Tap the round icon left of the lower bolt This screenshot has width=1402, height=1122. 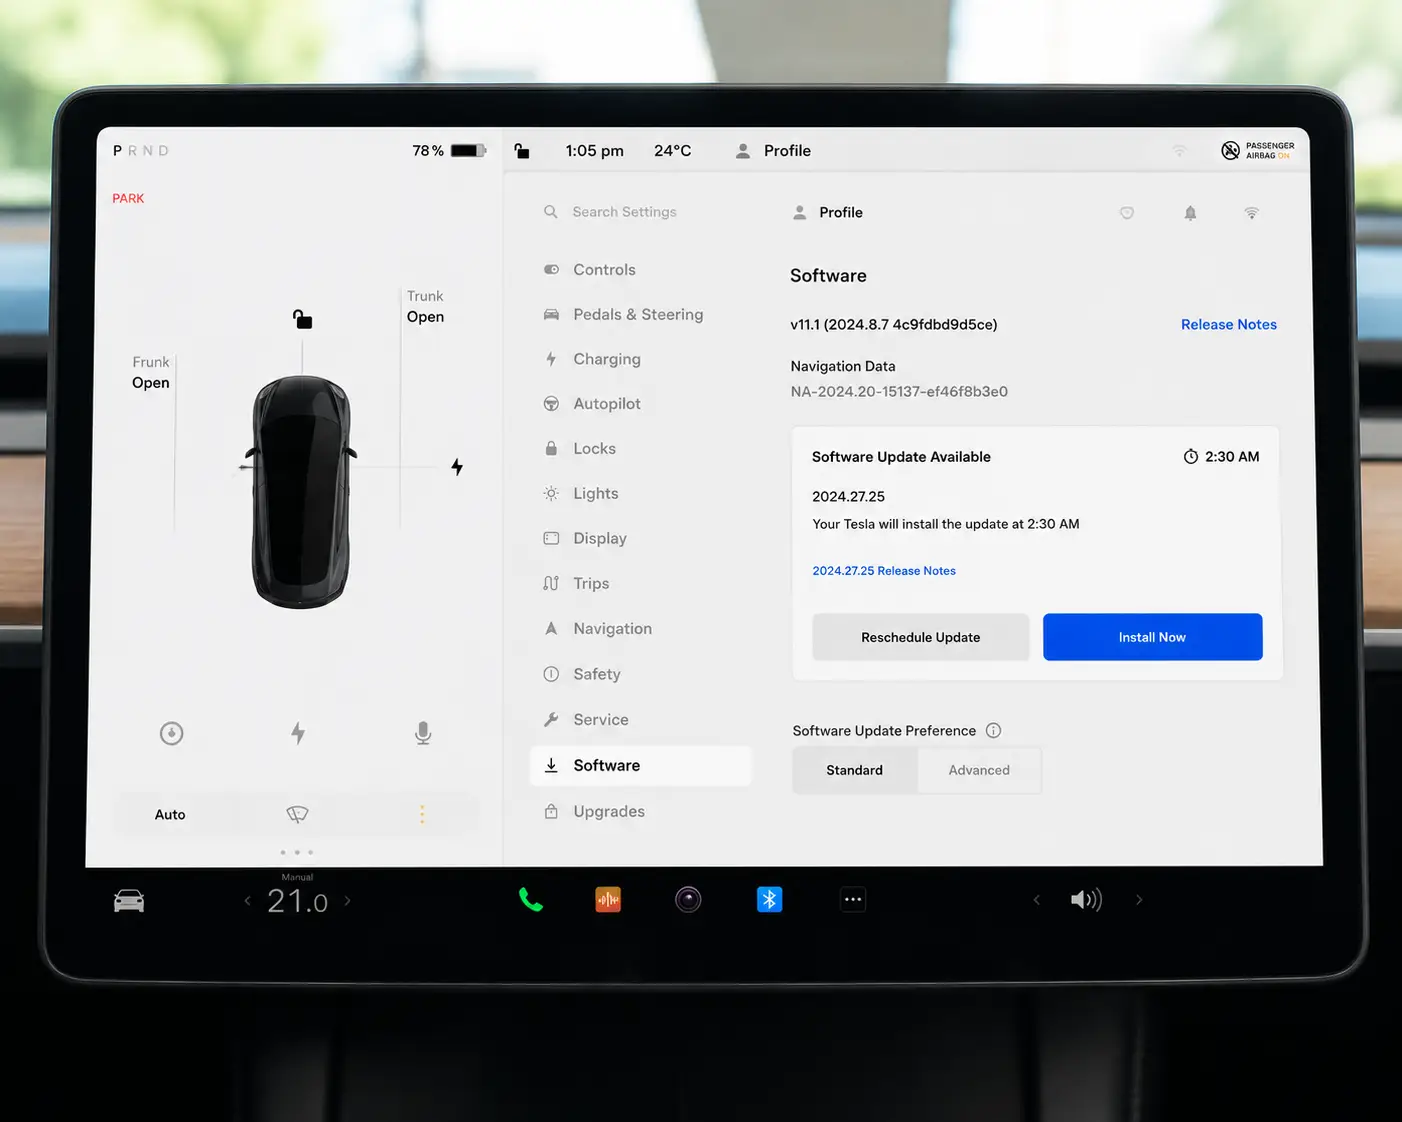click(x=172, y=733)
